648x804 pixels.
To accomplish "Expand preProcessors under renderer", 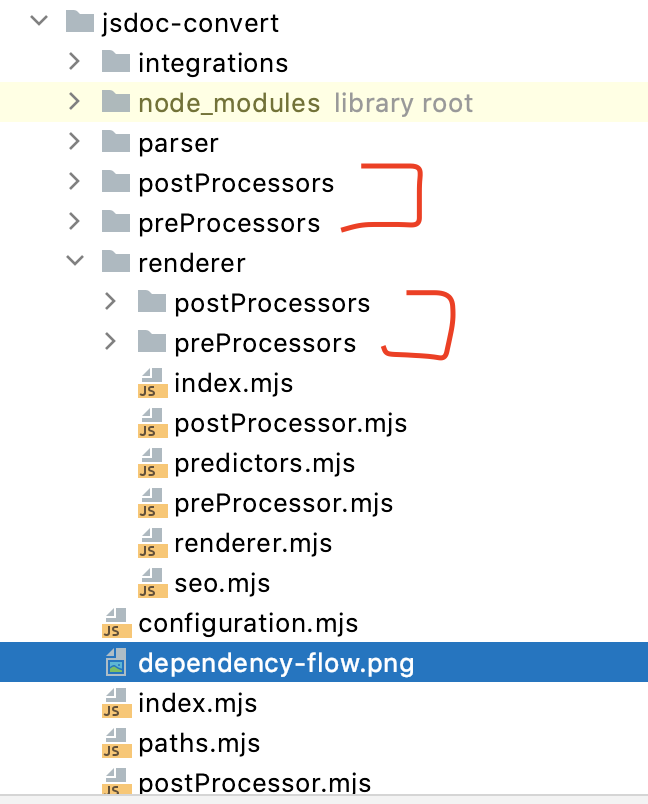I will pyautogui.click(x=110, y=342).
